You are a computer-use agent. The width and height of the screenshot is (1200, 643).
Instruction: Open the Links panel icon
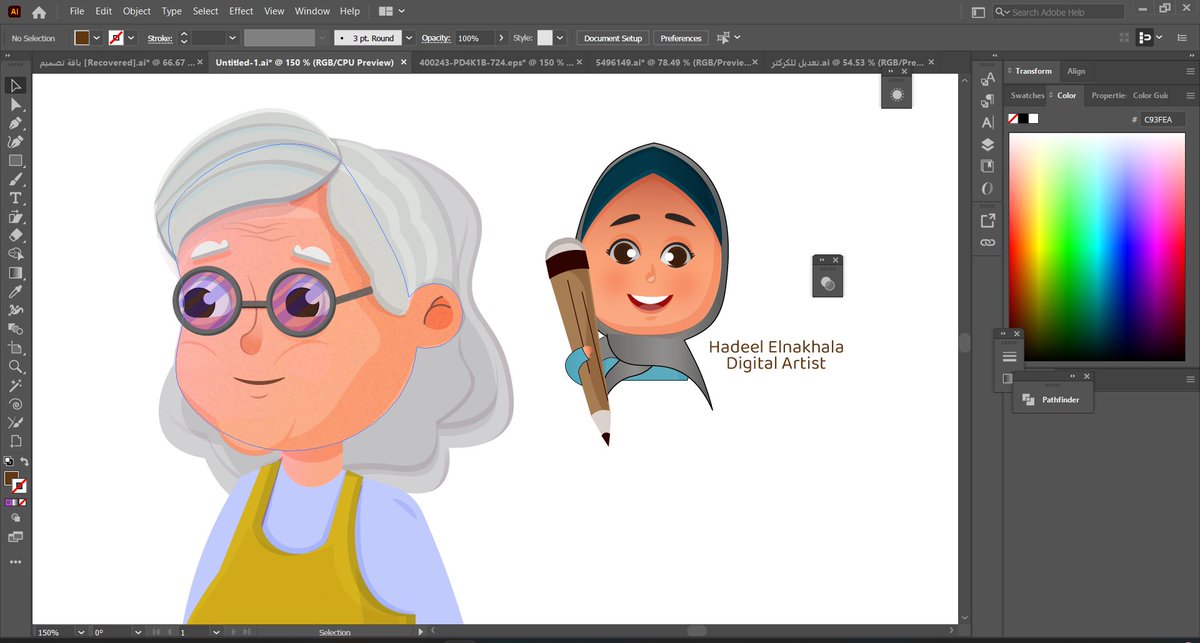coord(987,243)
